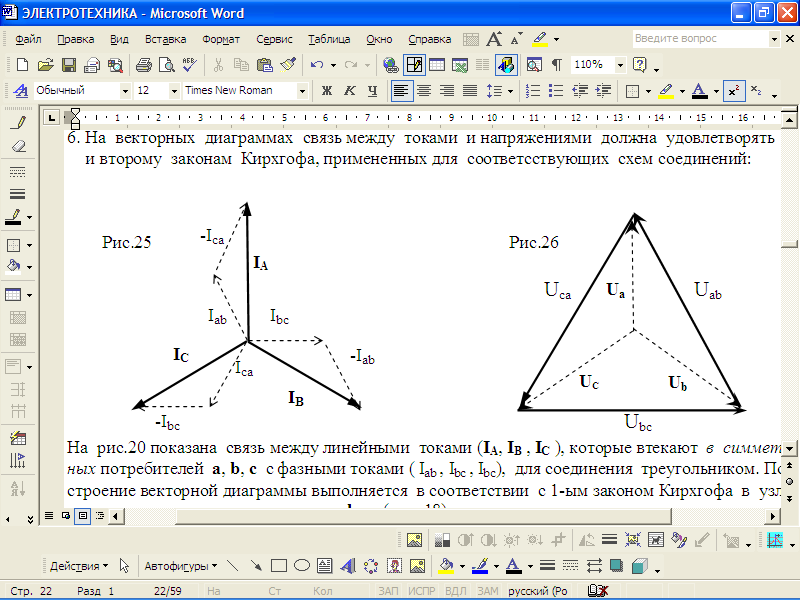The image size is (800, 600).
Task: Run spelling and grammar check
Action: tap(189, 65)
